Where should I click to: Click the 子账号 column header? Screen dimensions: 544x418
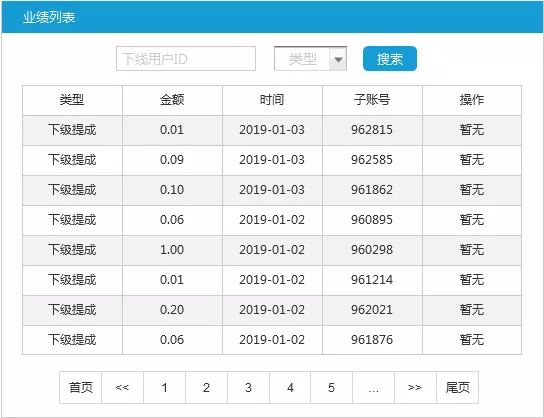(x=372, y=100)
